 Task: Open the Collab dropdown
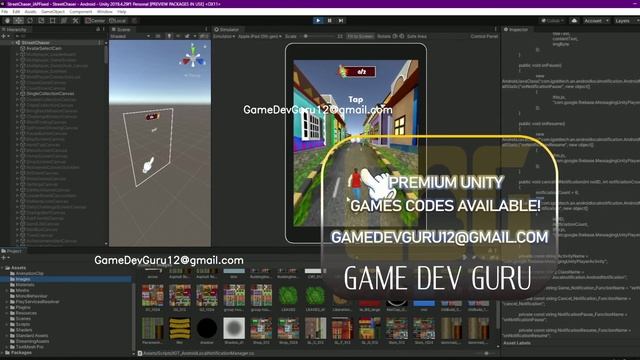[552, 20]
